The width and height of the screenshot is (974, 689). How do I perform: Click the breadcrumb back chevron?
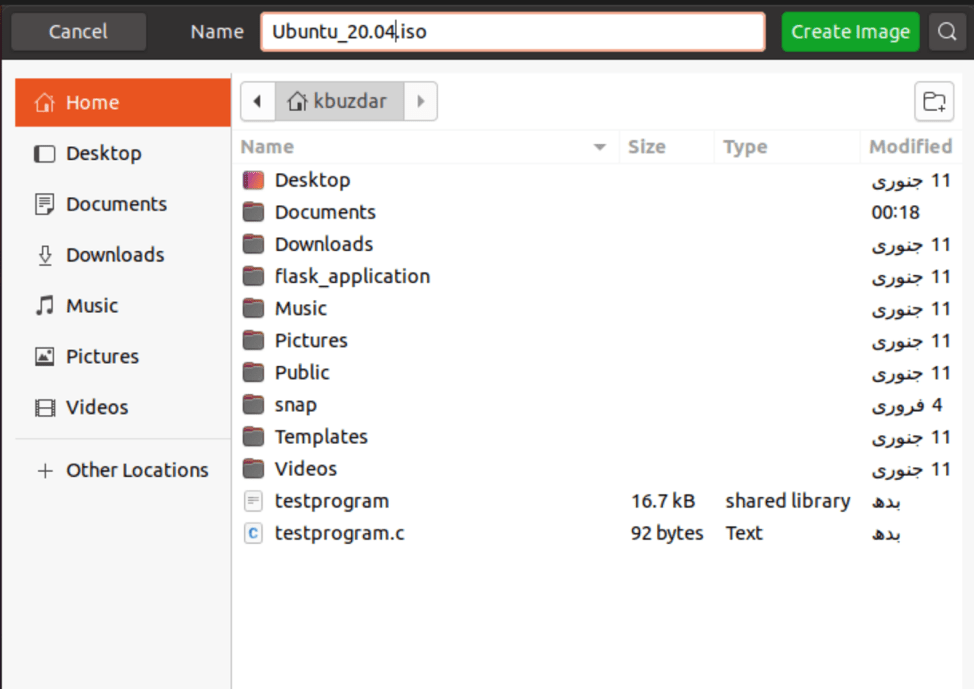point(257,101)
